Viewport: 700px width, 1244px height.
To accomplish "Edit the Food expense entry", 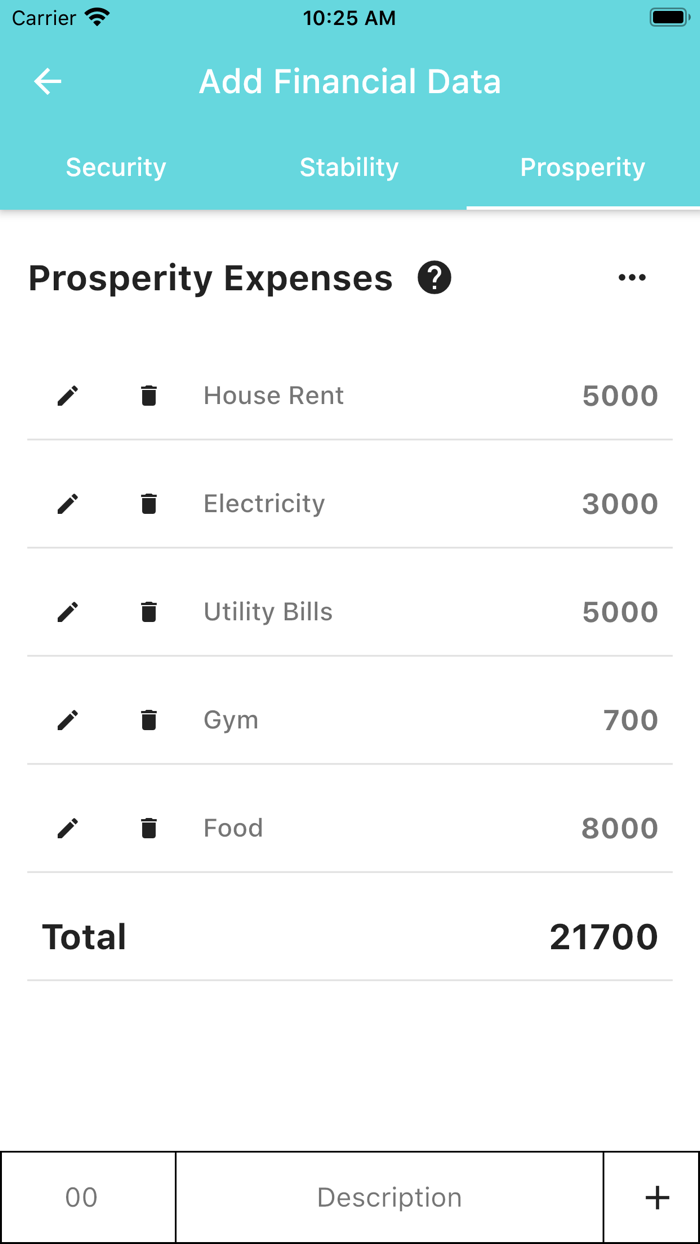I will tap(67, 827).
